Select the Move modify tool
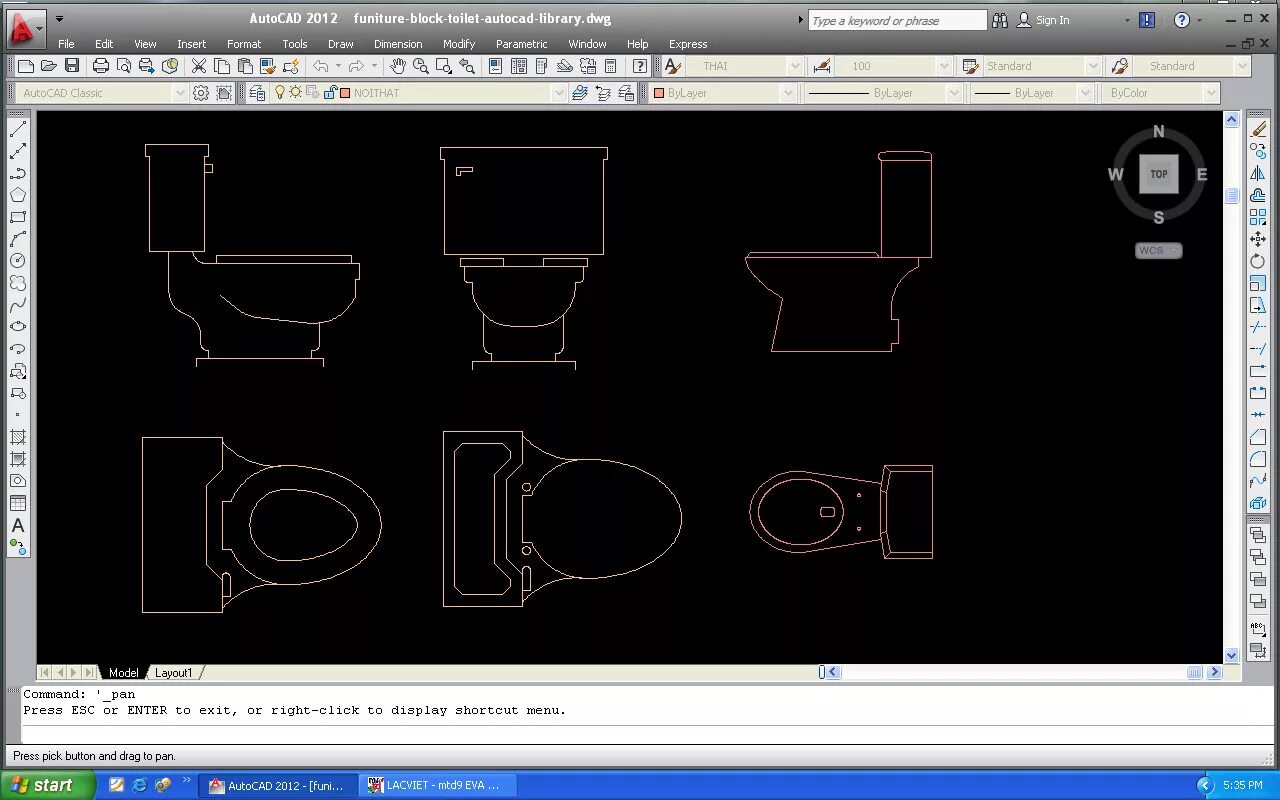 tap(1258, 239)
